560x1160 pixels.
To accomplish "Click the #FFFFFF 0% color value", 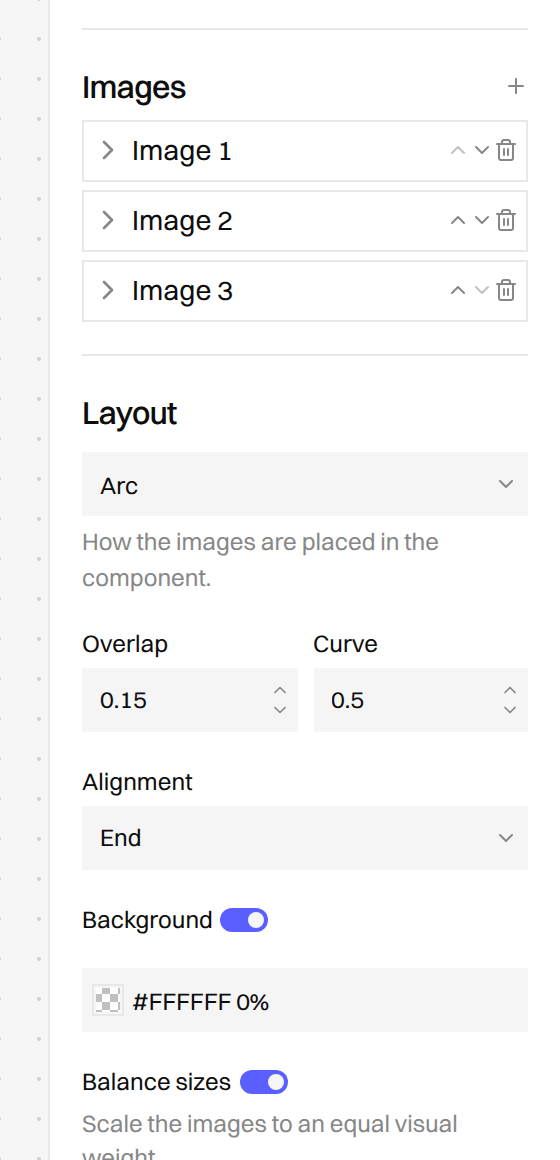I will [x=200, y=1002].
